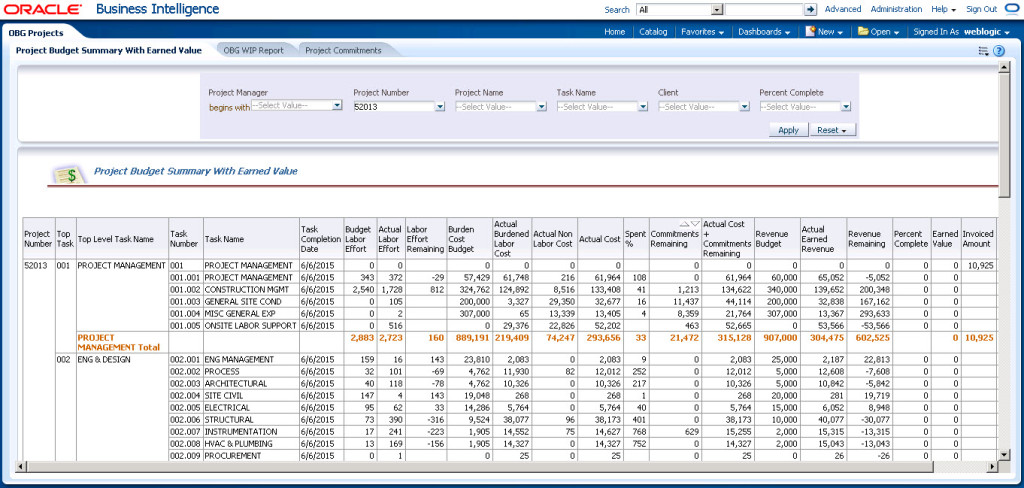Click the horizontal scrollbar left arrow
Screen dimensions: 1024x488
point(19,466)
